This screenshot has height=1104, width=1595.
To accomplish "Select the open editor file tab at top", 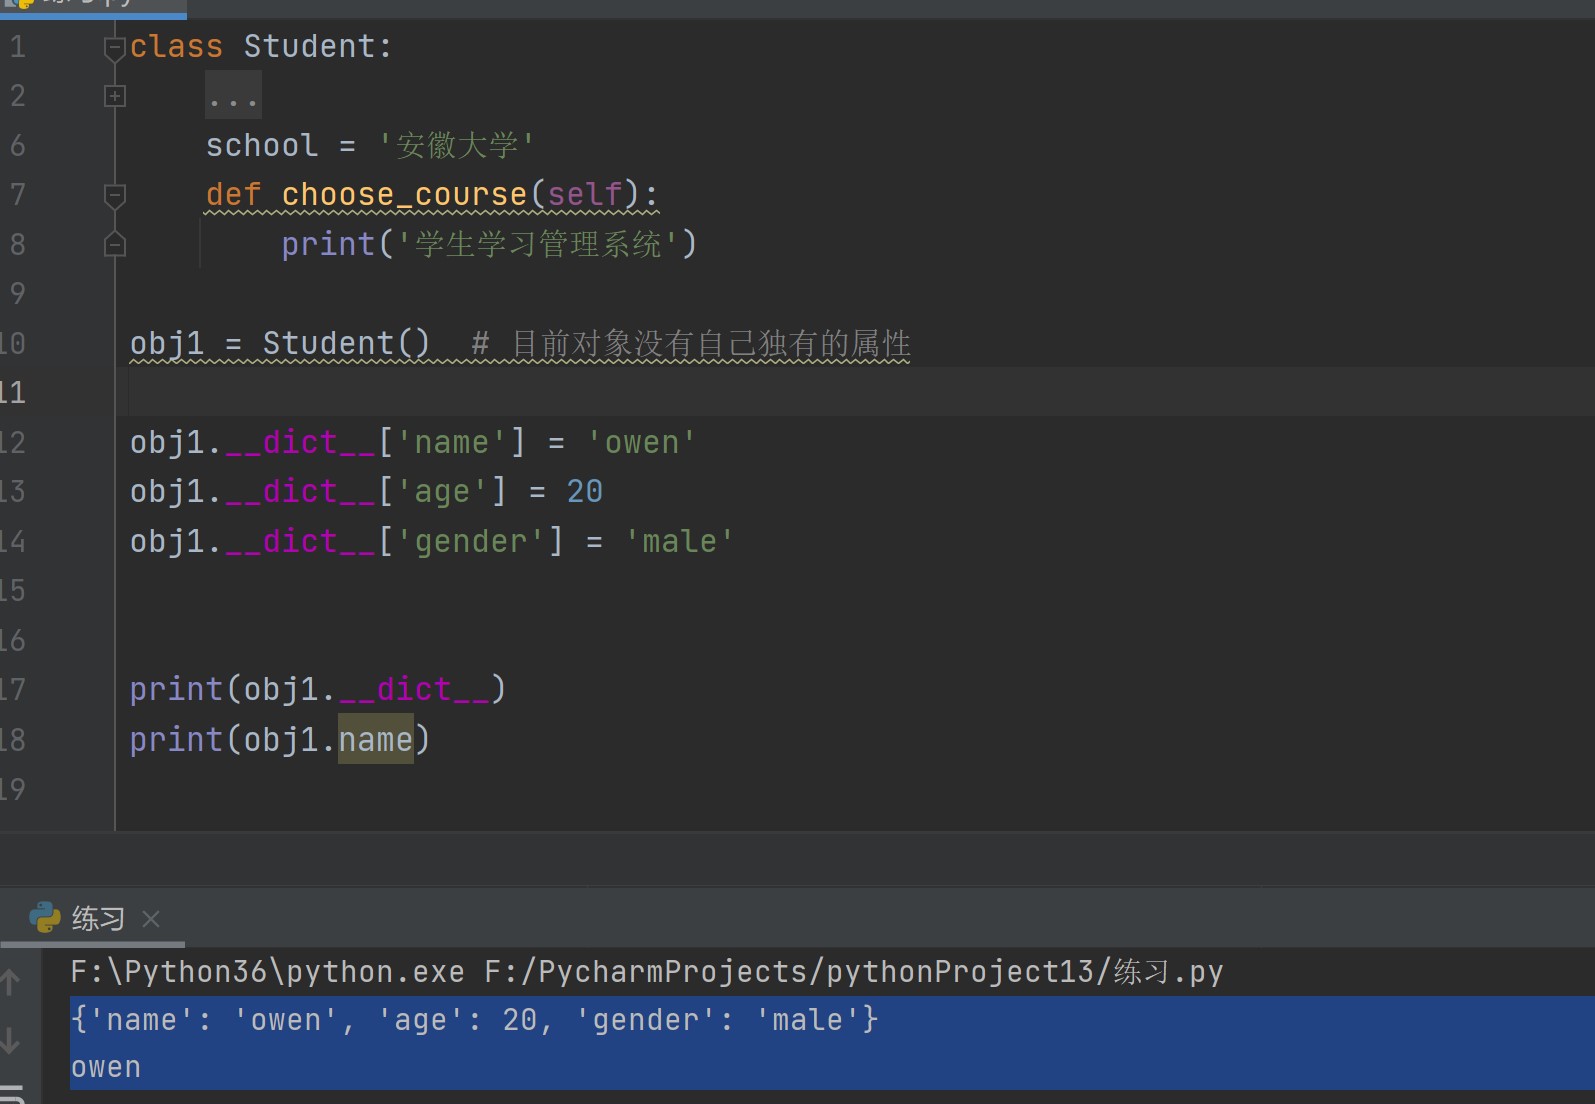I will click(x=90, y=5).
